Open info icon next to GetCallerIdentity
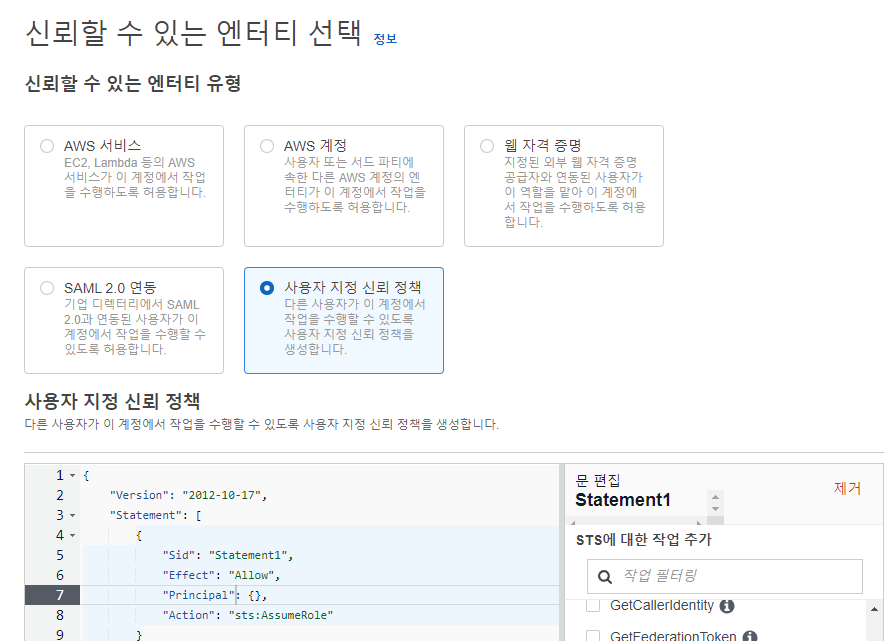This screenshot has width=889, height=641. (x=727, y=606)
